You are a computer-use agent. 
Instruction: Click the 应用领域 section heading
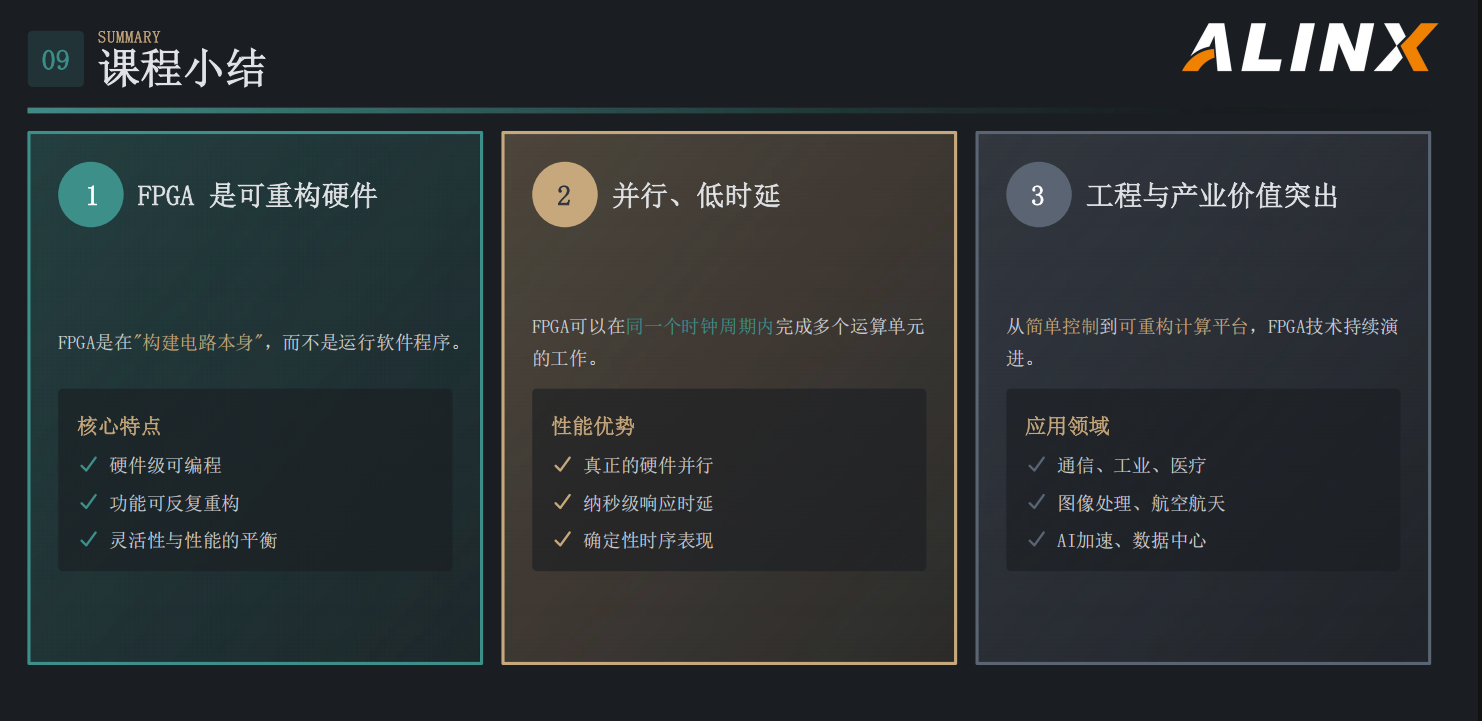click(x=1067, y=426)
